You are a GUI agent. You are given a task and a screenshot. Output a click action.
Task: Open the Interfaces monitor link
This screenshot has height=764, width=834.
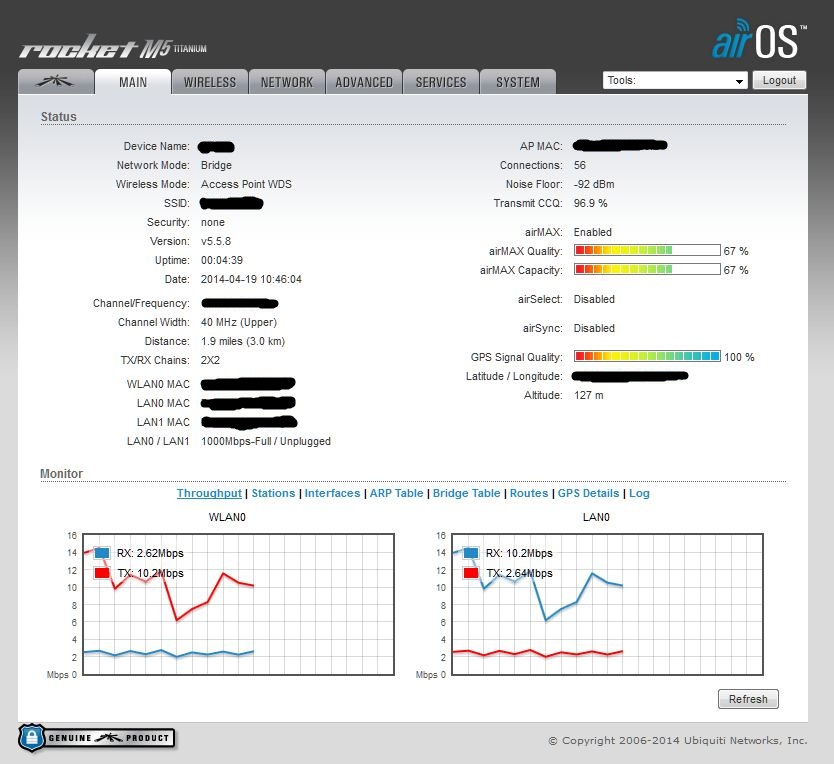332,493
